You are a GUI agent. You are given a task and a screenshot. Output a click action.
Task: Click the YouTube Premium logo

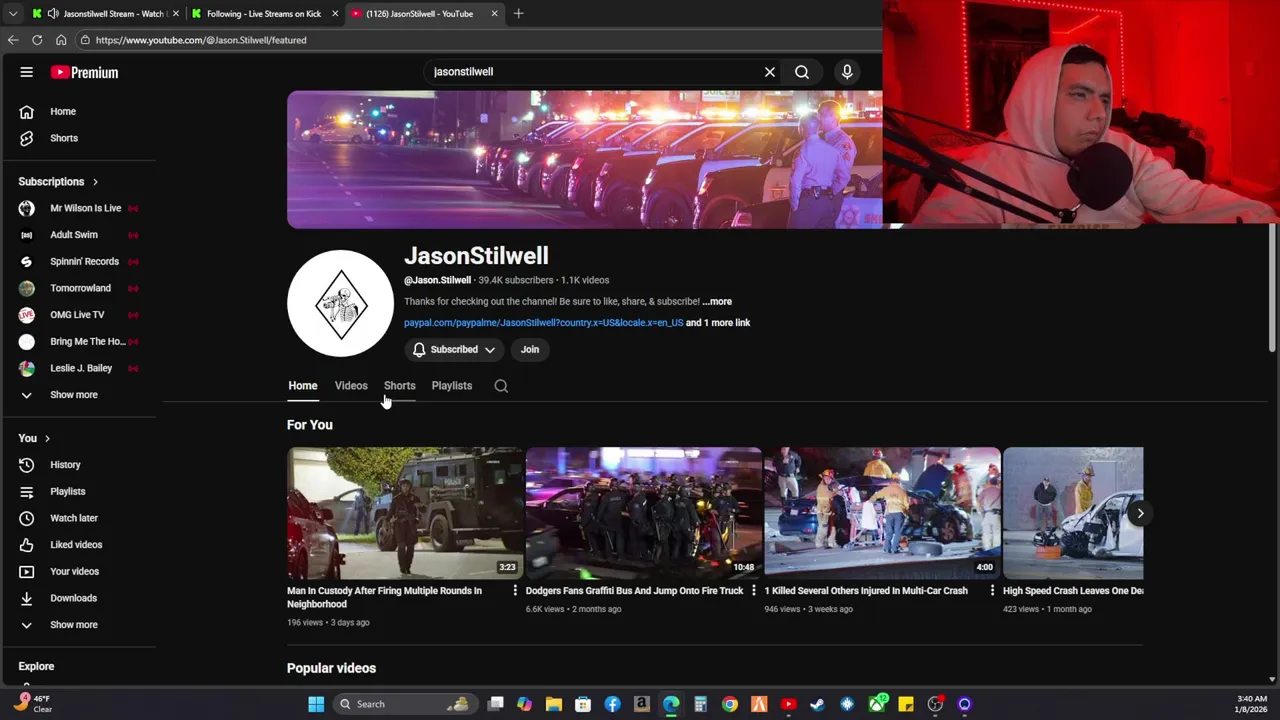85,72
